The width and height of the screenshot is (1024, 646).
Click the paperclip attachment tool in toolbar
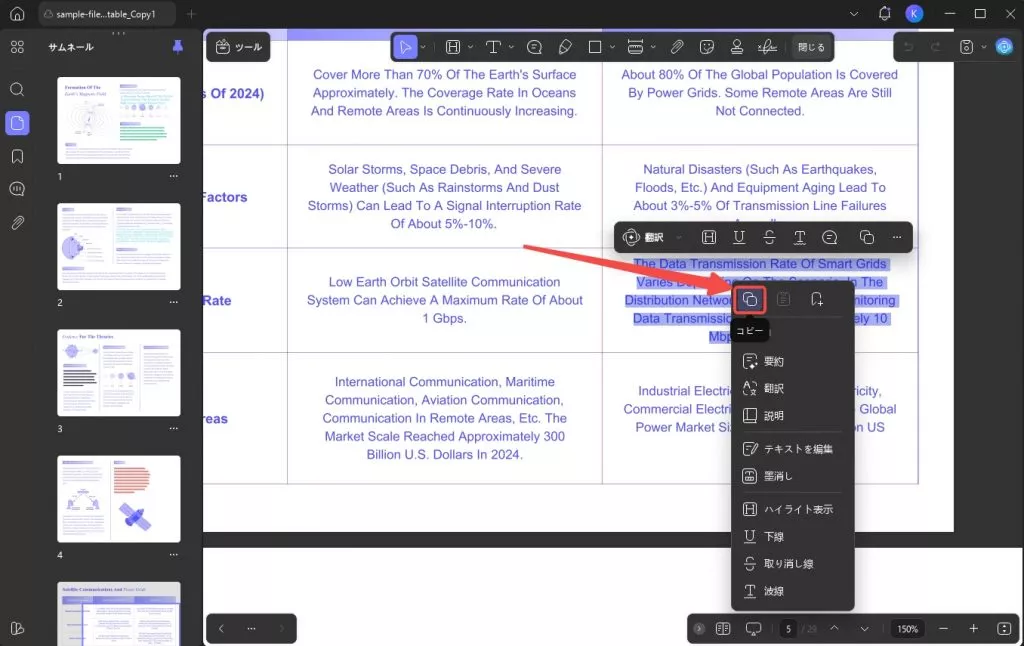tap(677, 47)
